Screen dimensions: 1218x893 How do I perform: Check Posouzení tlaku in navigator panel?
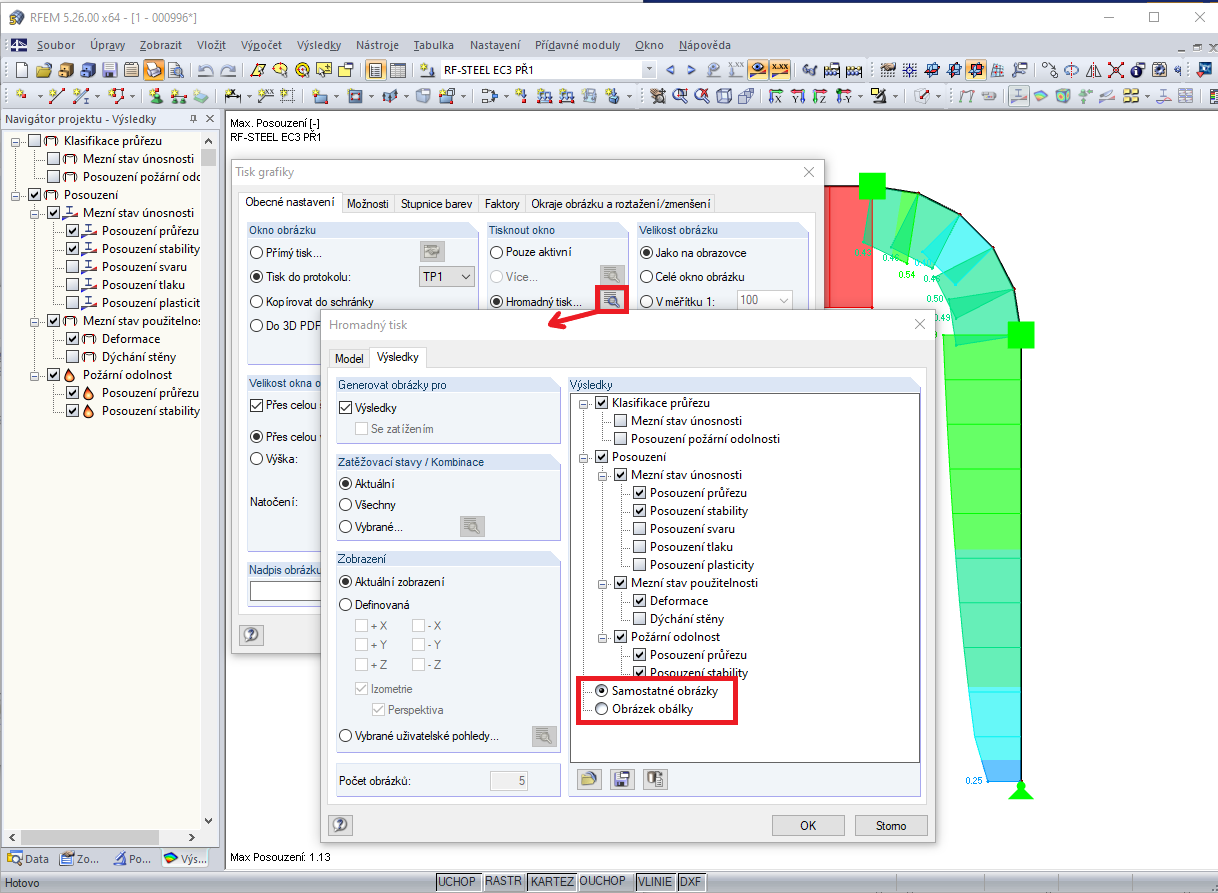click(72, 285)
